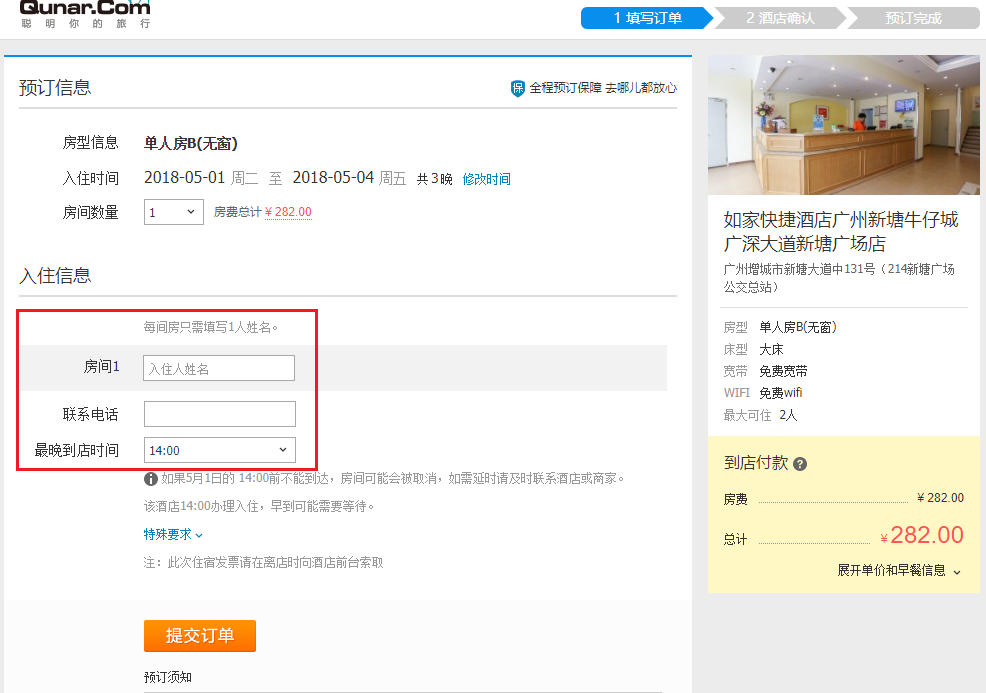Select the 1 填写订单 step tab
The width and height of the screenshot is (986, 693).
(648, 17)
